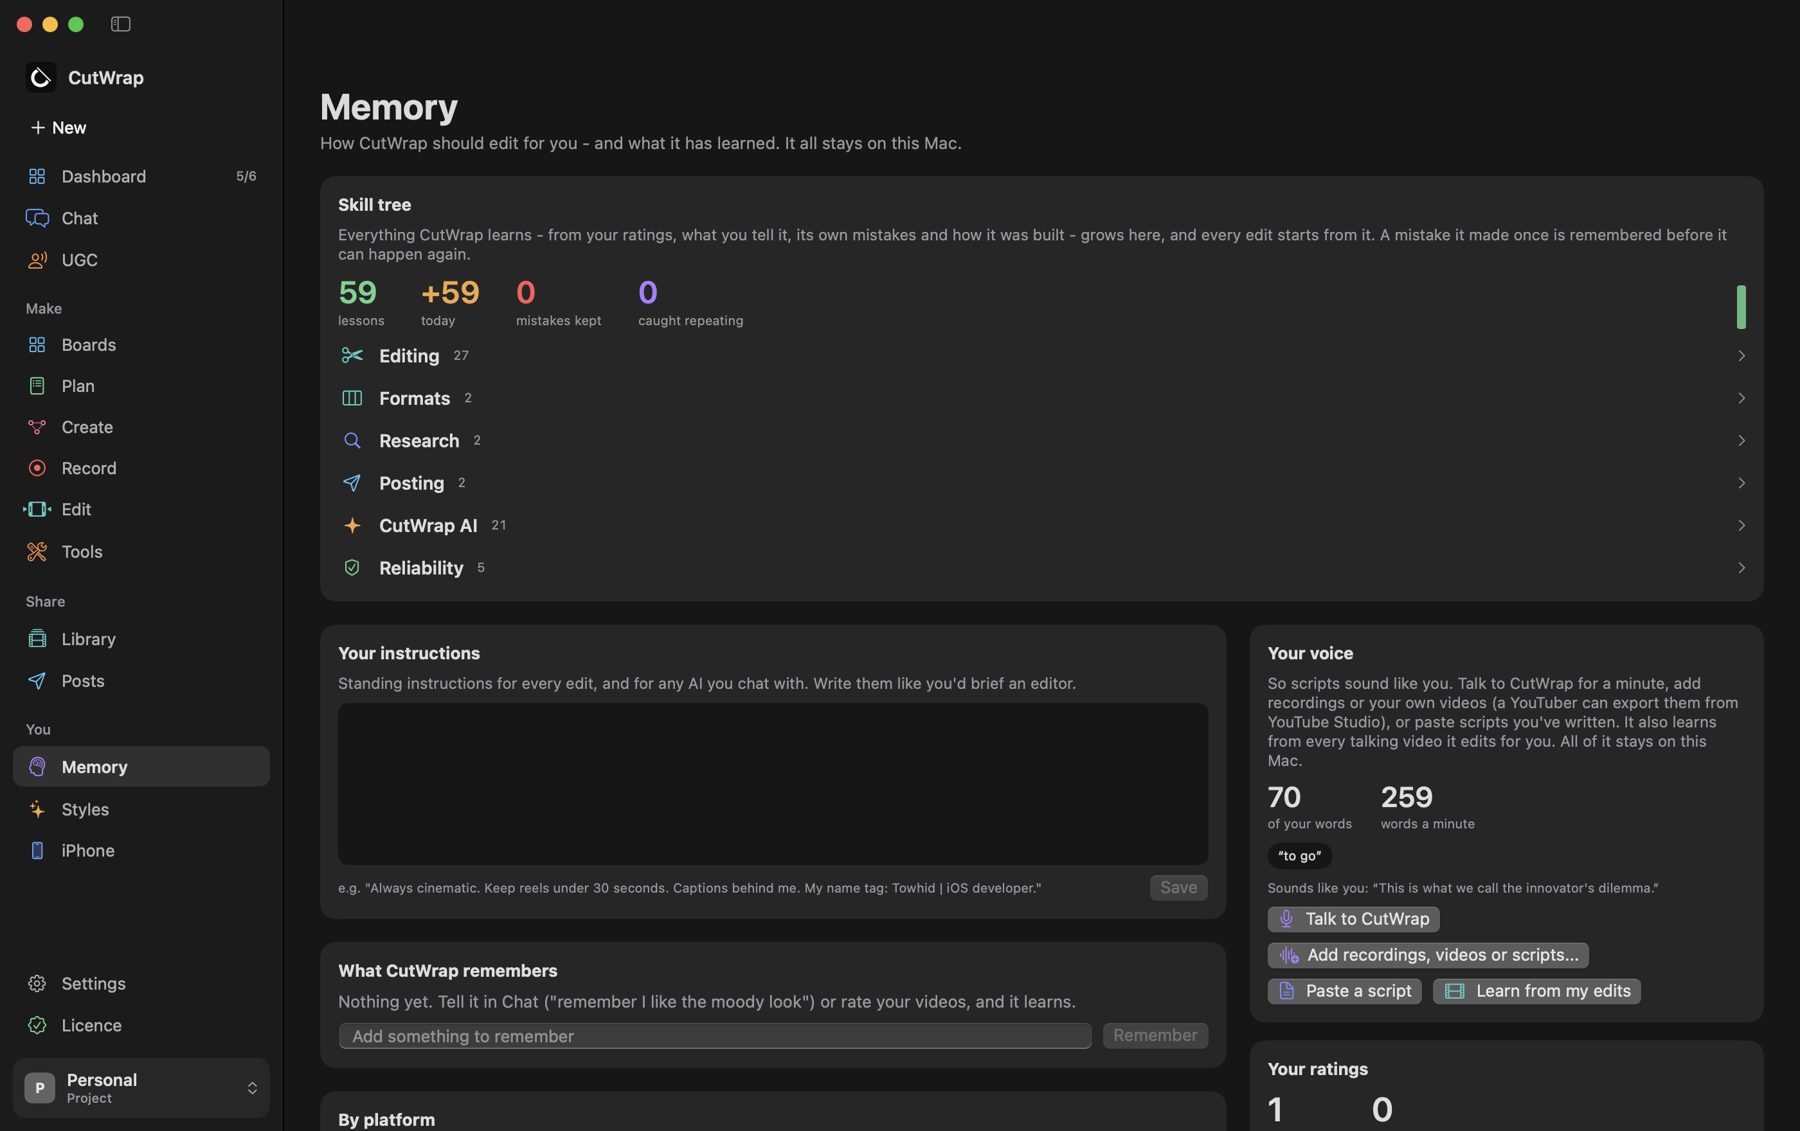
Task: Click the "to go" word chip
Action: (x=1299, y=856)
